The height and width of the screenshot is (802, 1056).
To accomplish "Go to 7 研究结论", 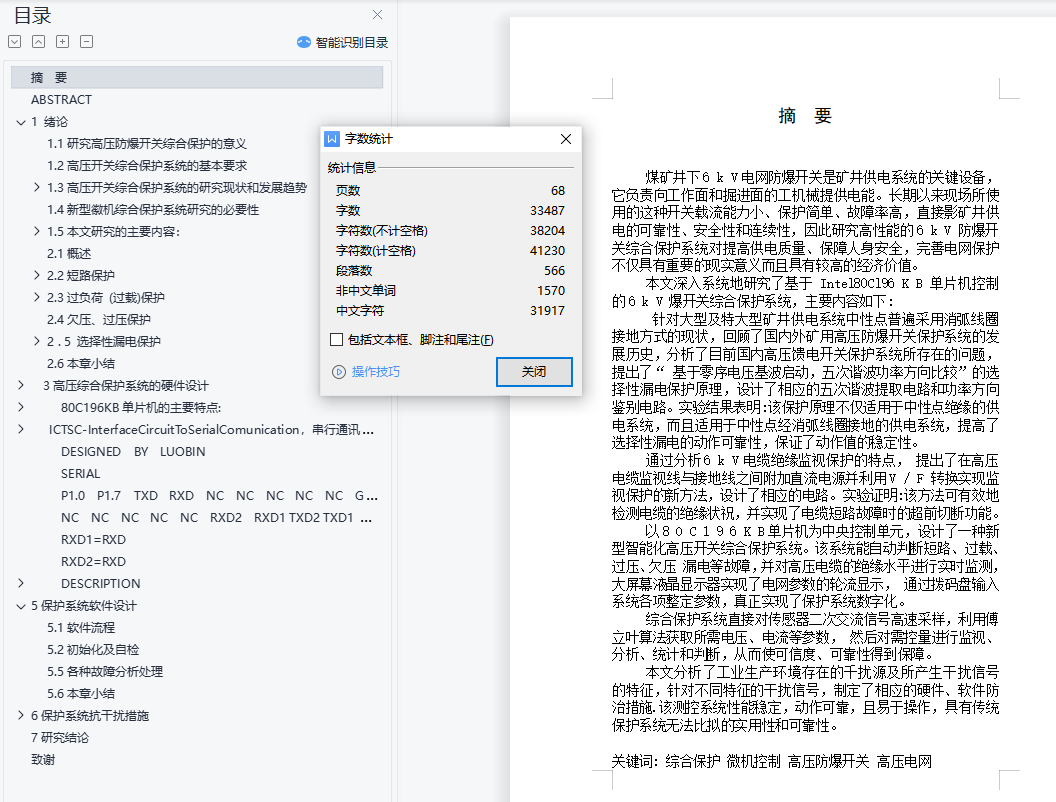I will (x=60, y=737).
